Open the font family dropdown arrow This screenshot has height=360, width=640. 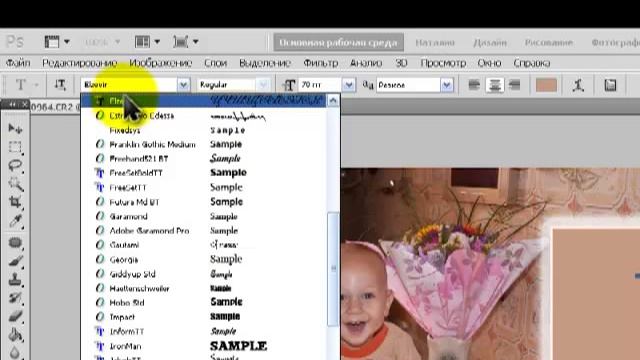(183, 85)
